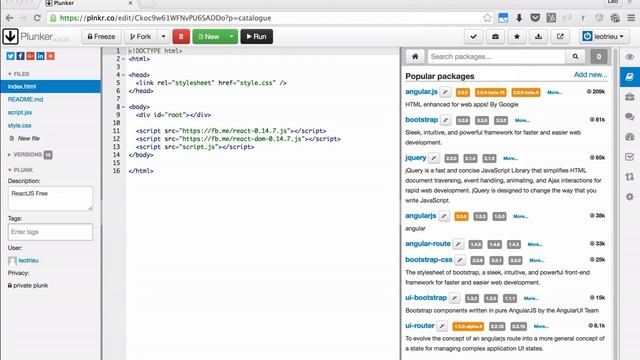Image resolution: width=640 pixels, height=360 pixels.
Task: Click the package search magnifier button
Action: pos(576,56)
